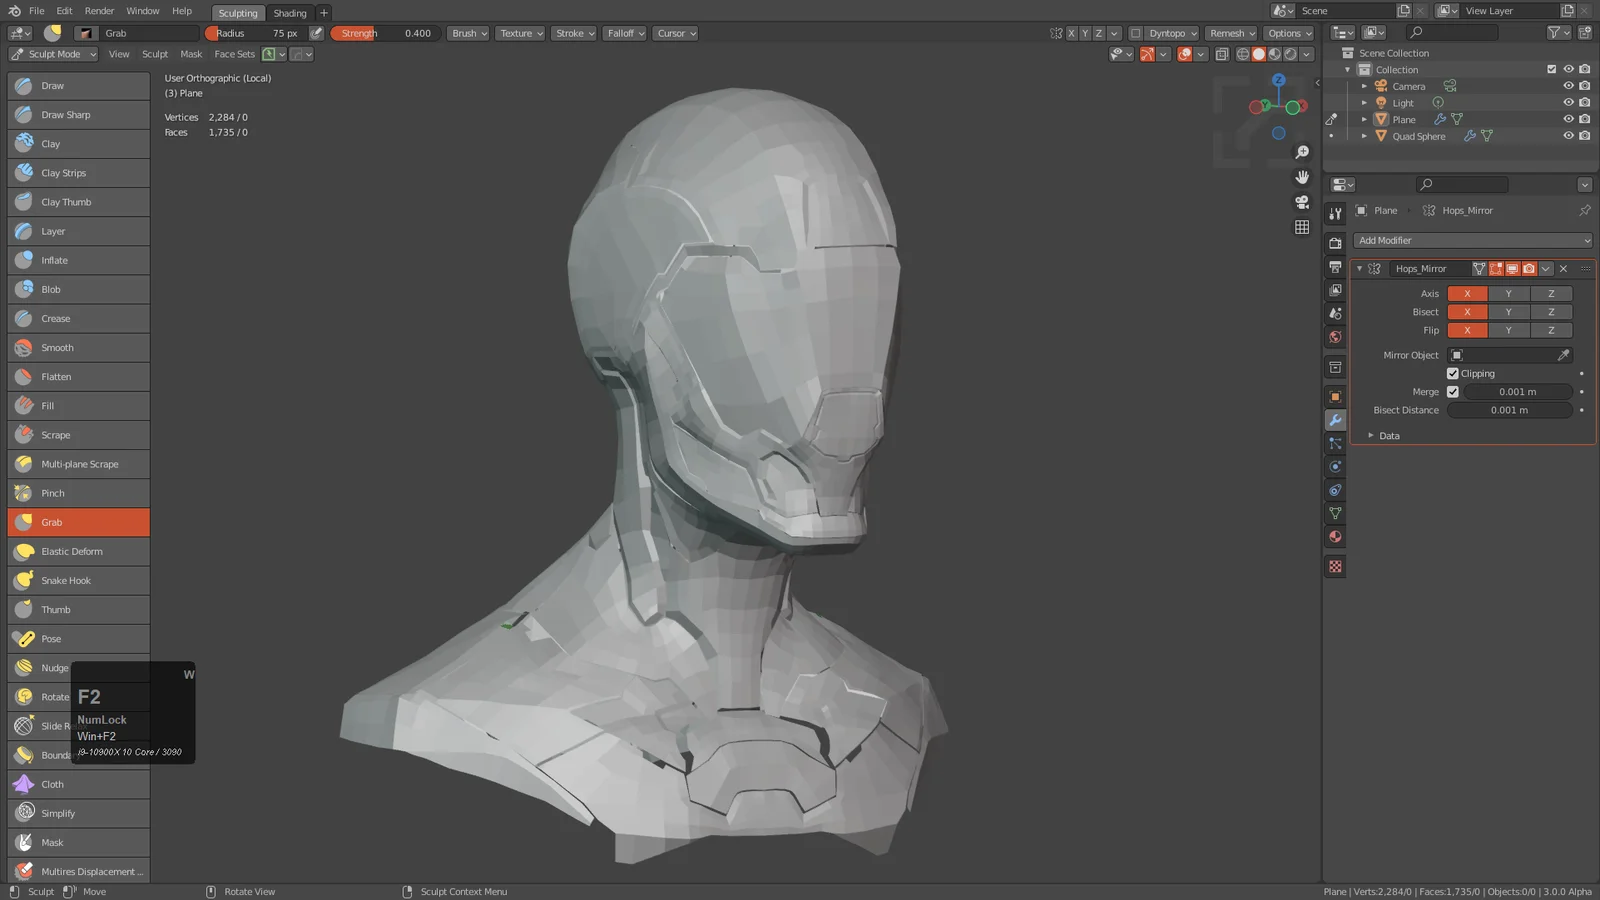Hide the Camera object in the outliner
The image size is (1600, 900).
pos(1568,86)
